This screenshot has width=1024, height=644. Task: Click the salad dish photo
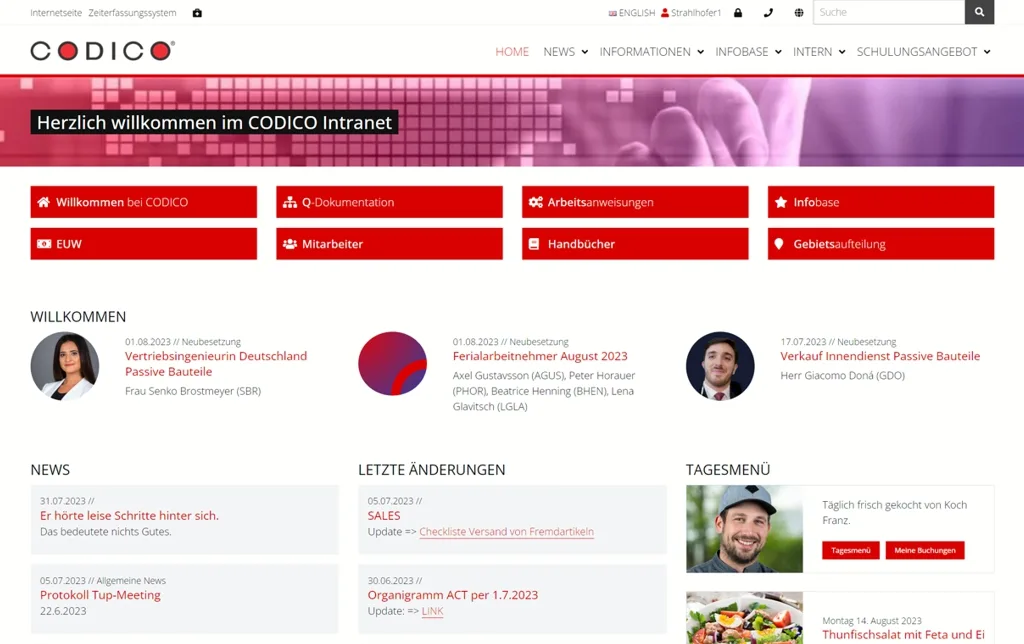[744, 618]
